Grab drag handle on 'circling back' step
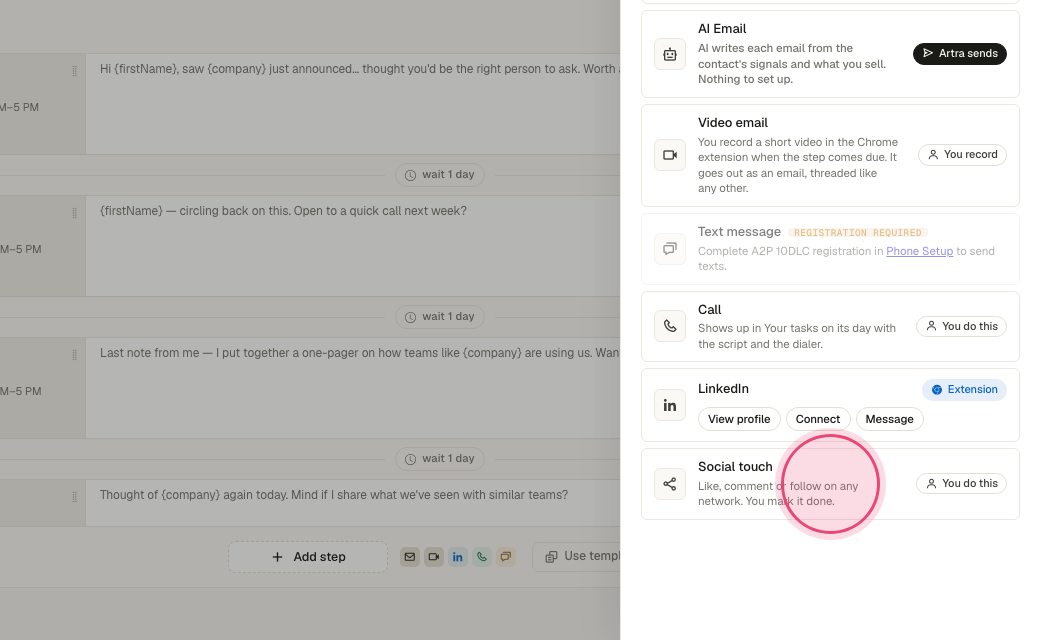 [74, 213]
